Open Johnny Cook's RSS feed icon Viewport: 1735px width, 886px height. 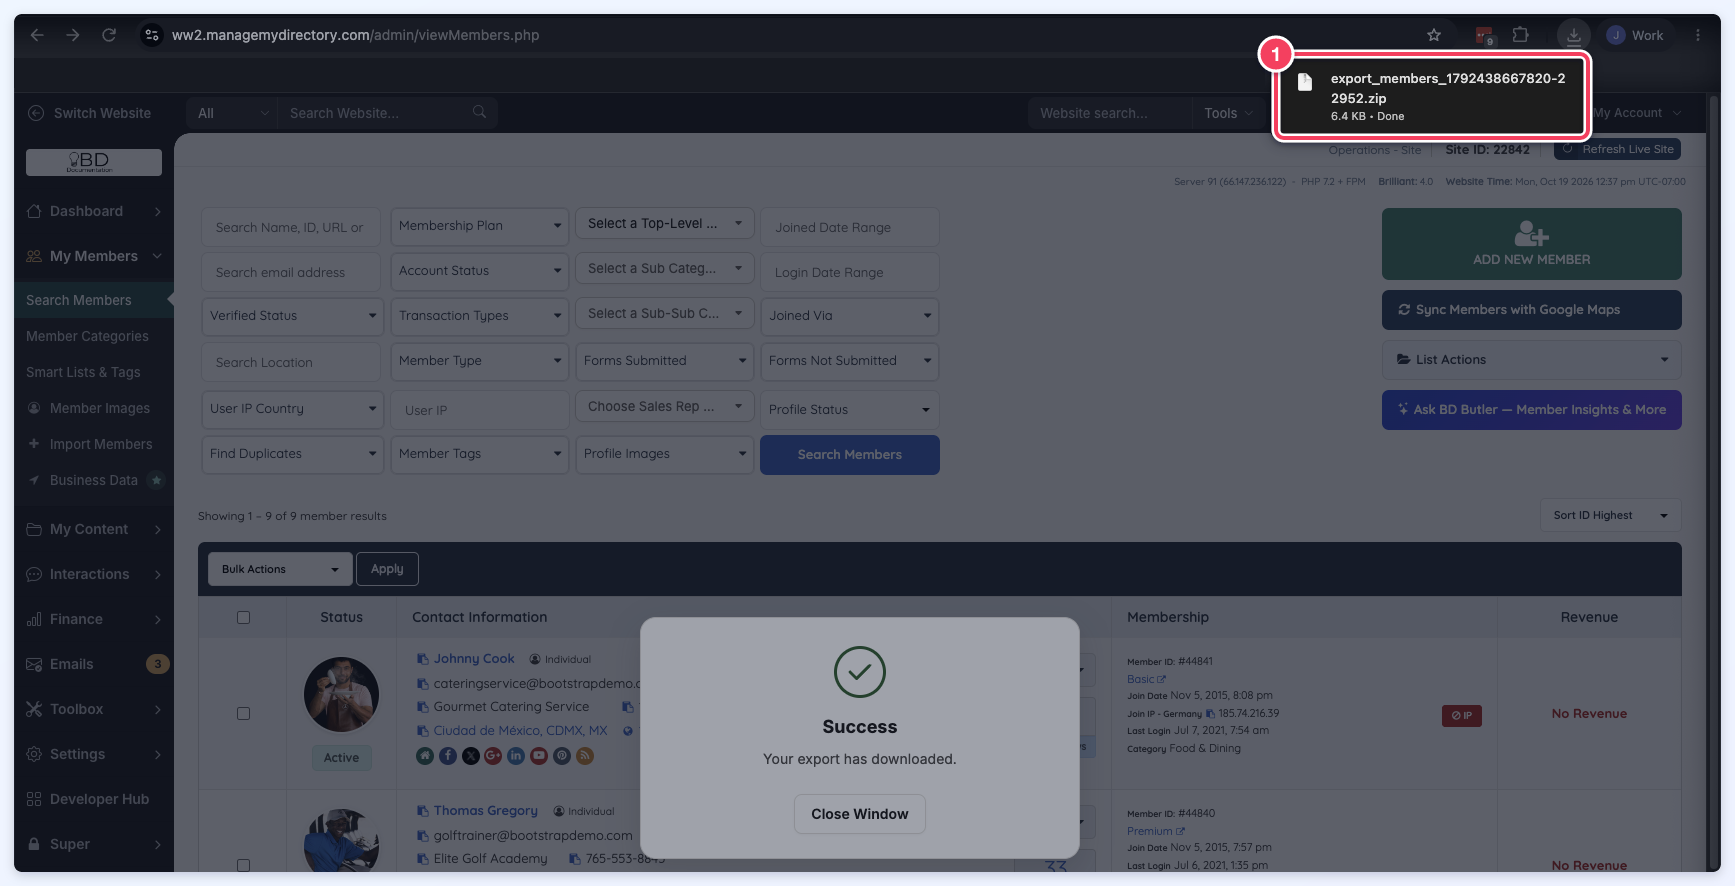585,756
